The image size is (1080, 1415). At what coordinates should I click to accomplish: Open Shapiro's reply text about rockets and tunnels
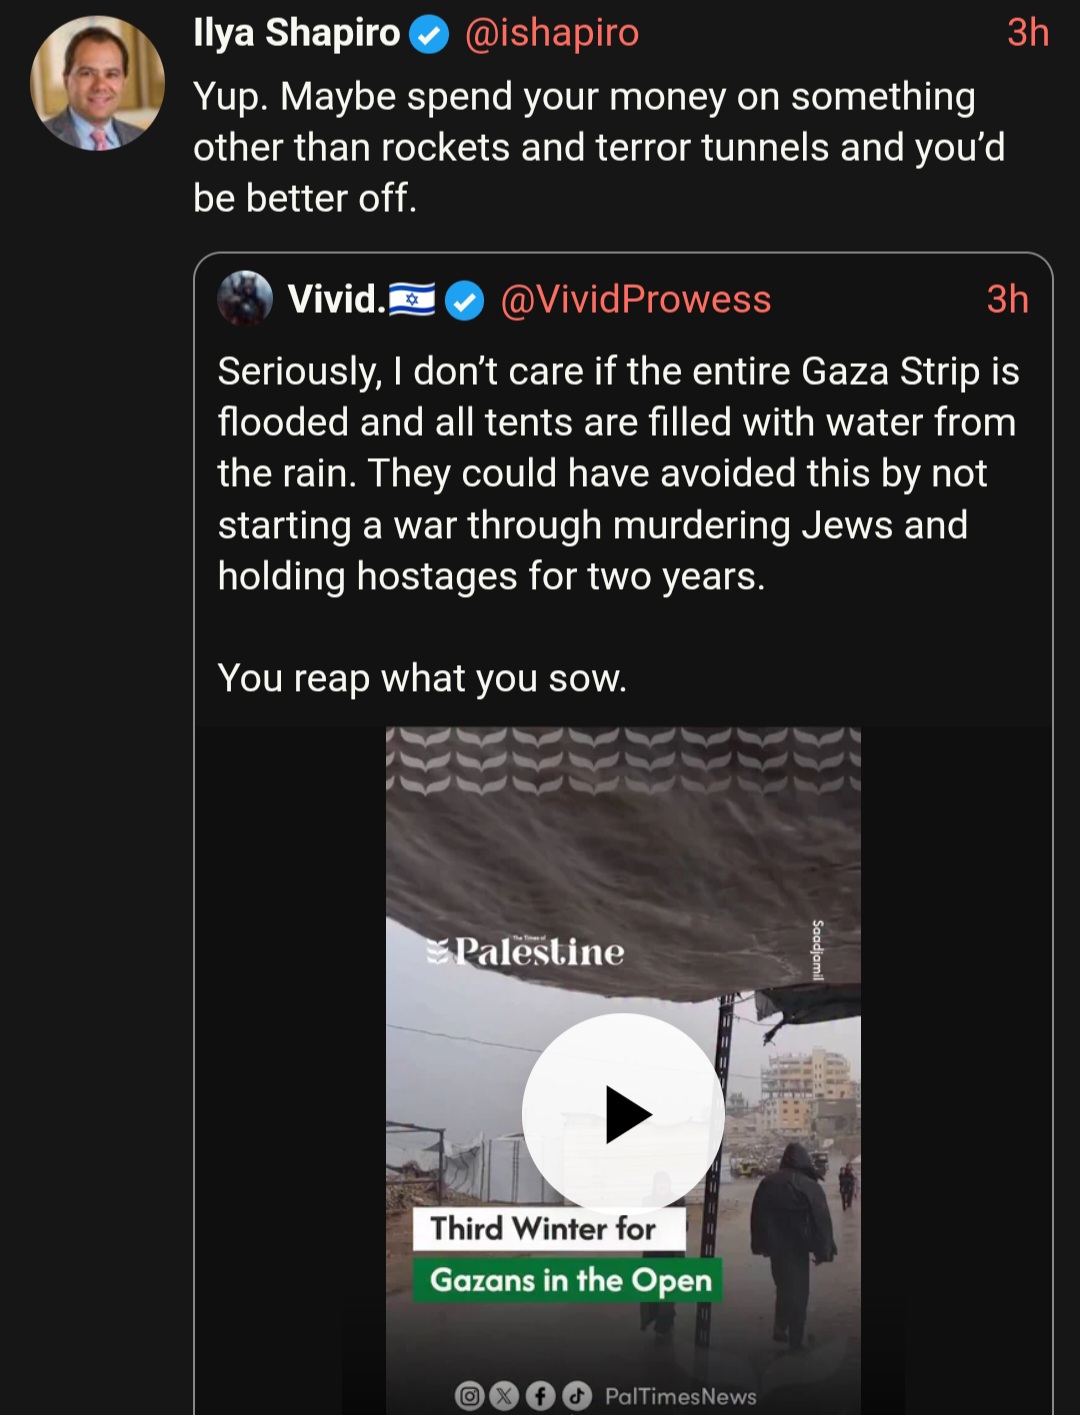(599, 147)
